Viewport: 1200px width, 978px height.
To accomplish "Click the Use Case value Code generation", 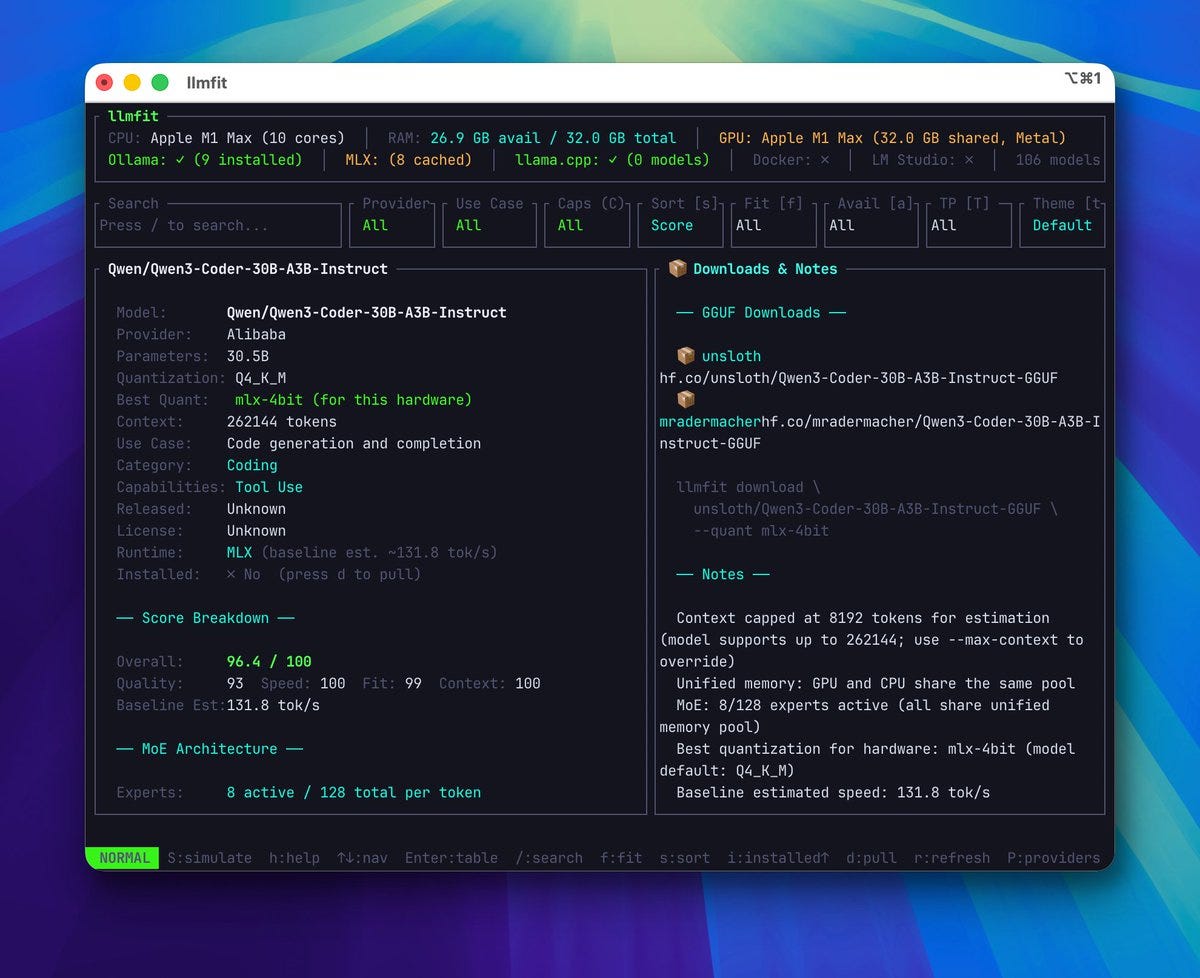I will 354,444.
